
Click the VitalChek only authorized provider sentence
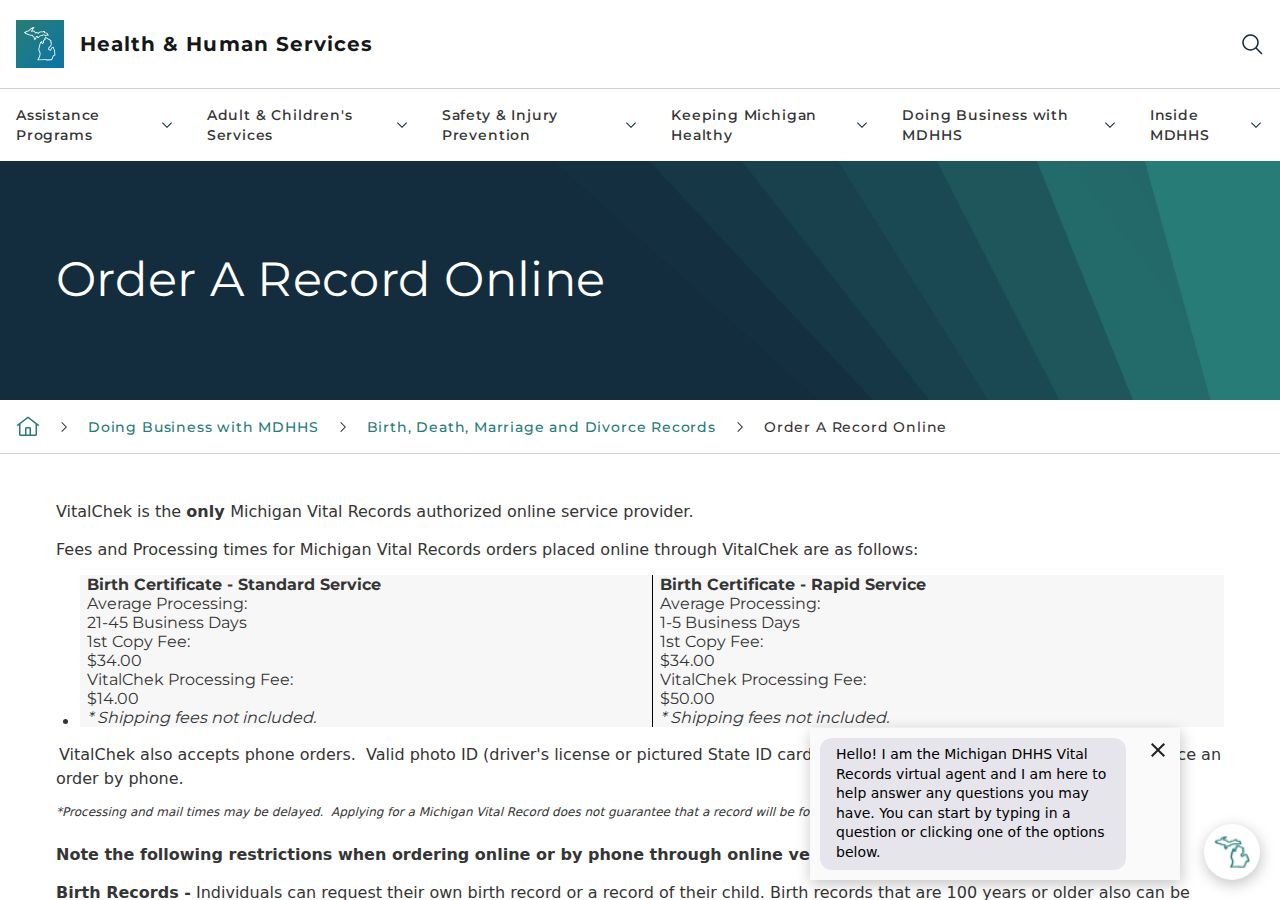(374, 511)
